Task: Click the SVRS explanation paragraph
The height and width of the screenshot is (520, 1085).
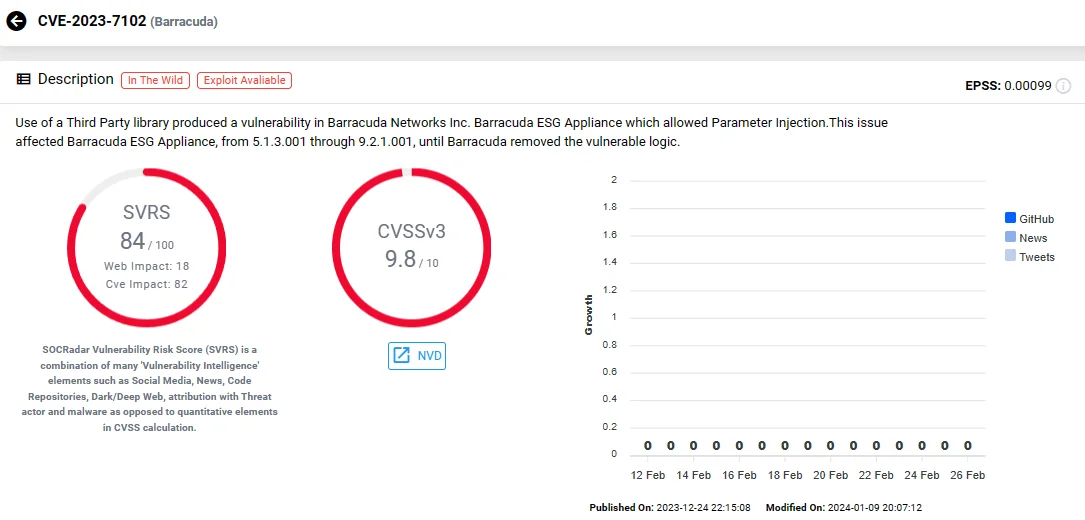Action: point(147,388)
